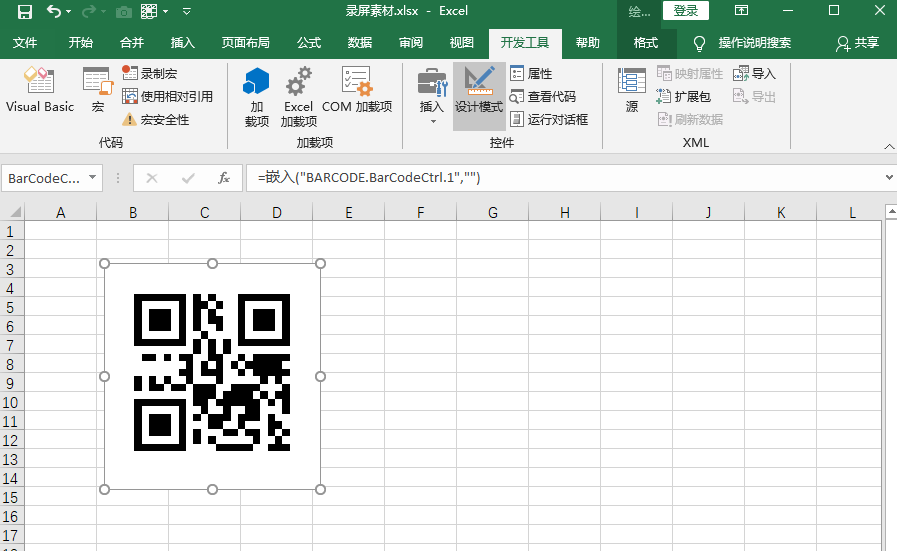The width and height of the screenshot is (897, 551).
Task: Click the 登录 sign-in button
Action: (685, 11)
